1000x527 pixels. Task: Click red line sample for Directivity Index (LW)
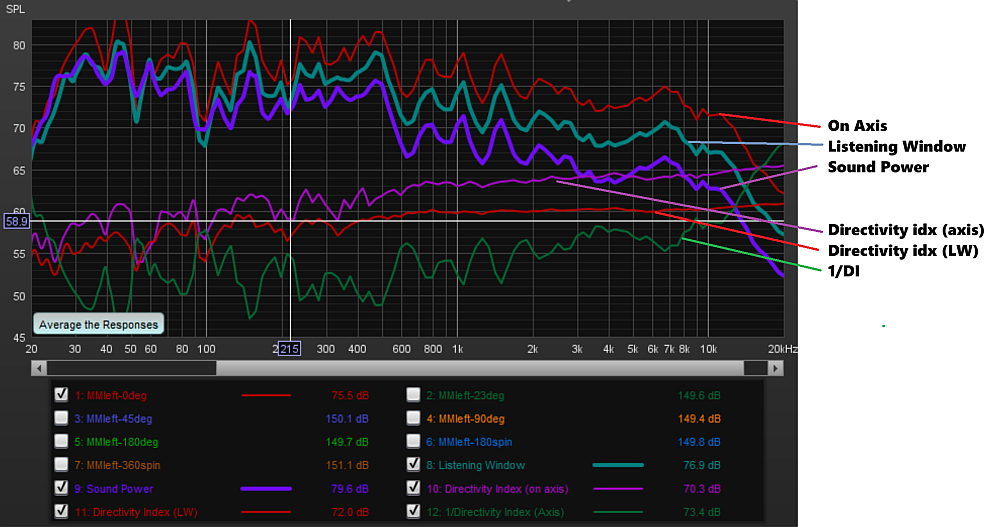(x=266, y=513)
